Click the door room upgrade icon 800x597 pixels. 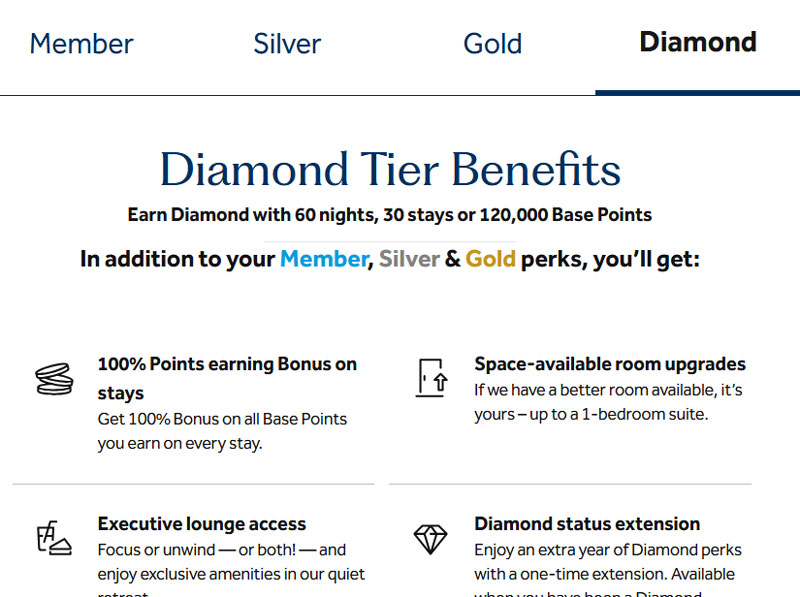click(x=431, y=378)
